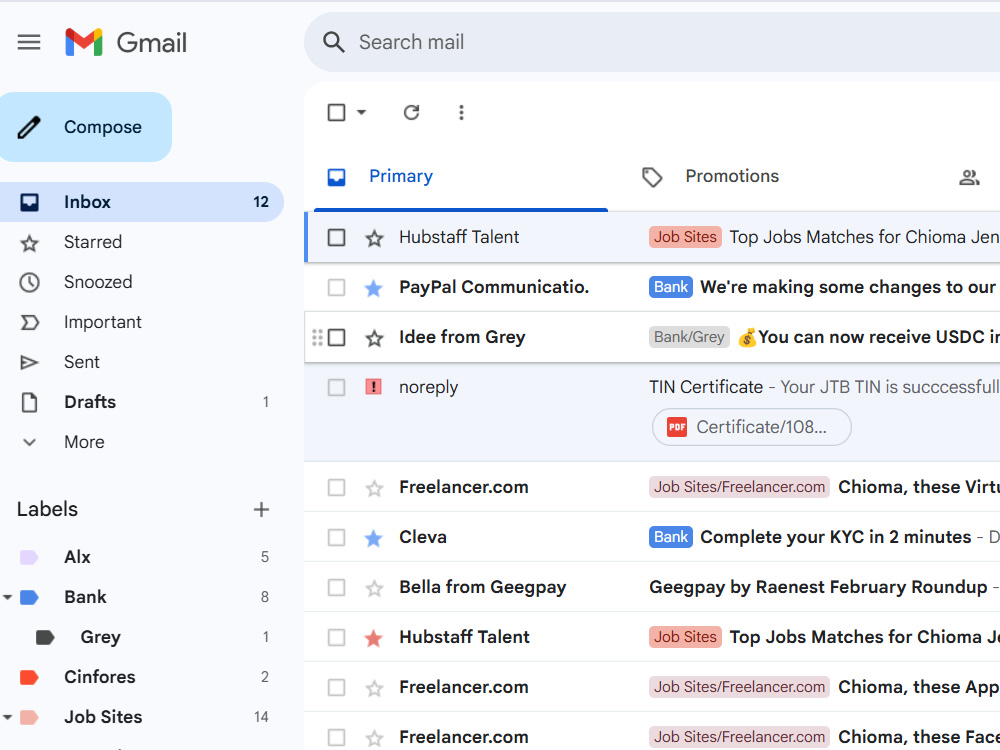Open the Geegpay by Raenest February Roundup email

pyautogui.click(x=818, y=587)
